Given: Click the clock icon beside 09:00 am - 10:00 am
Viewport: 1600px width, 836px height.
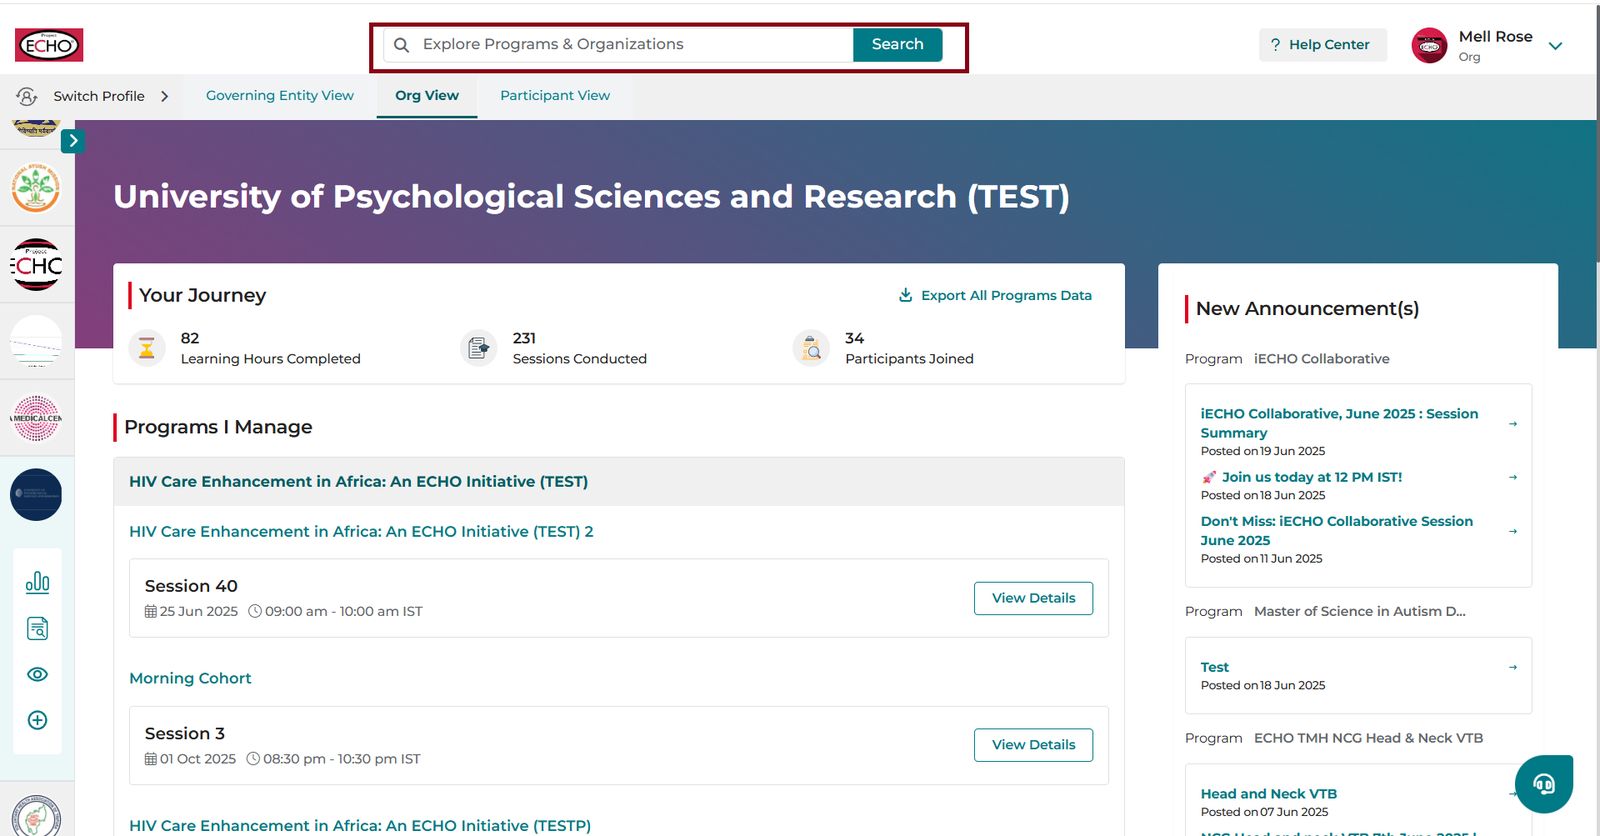Looking at the screenshot, I should (255, 611).
